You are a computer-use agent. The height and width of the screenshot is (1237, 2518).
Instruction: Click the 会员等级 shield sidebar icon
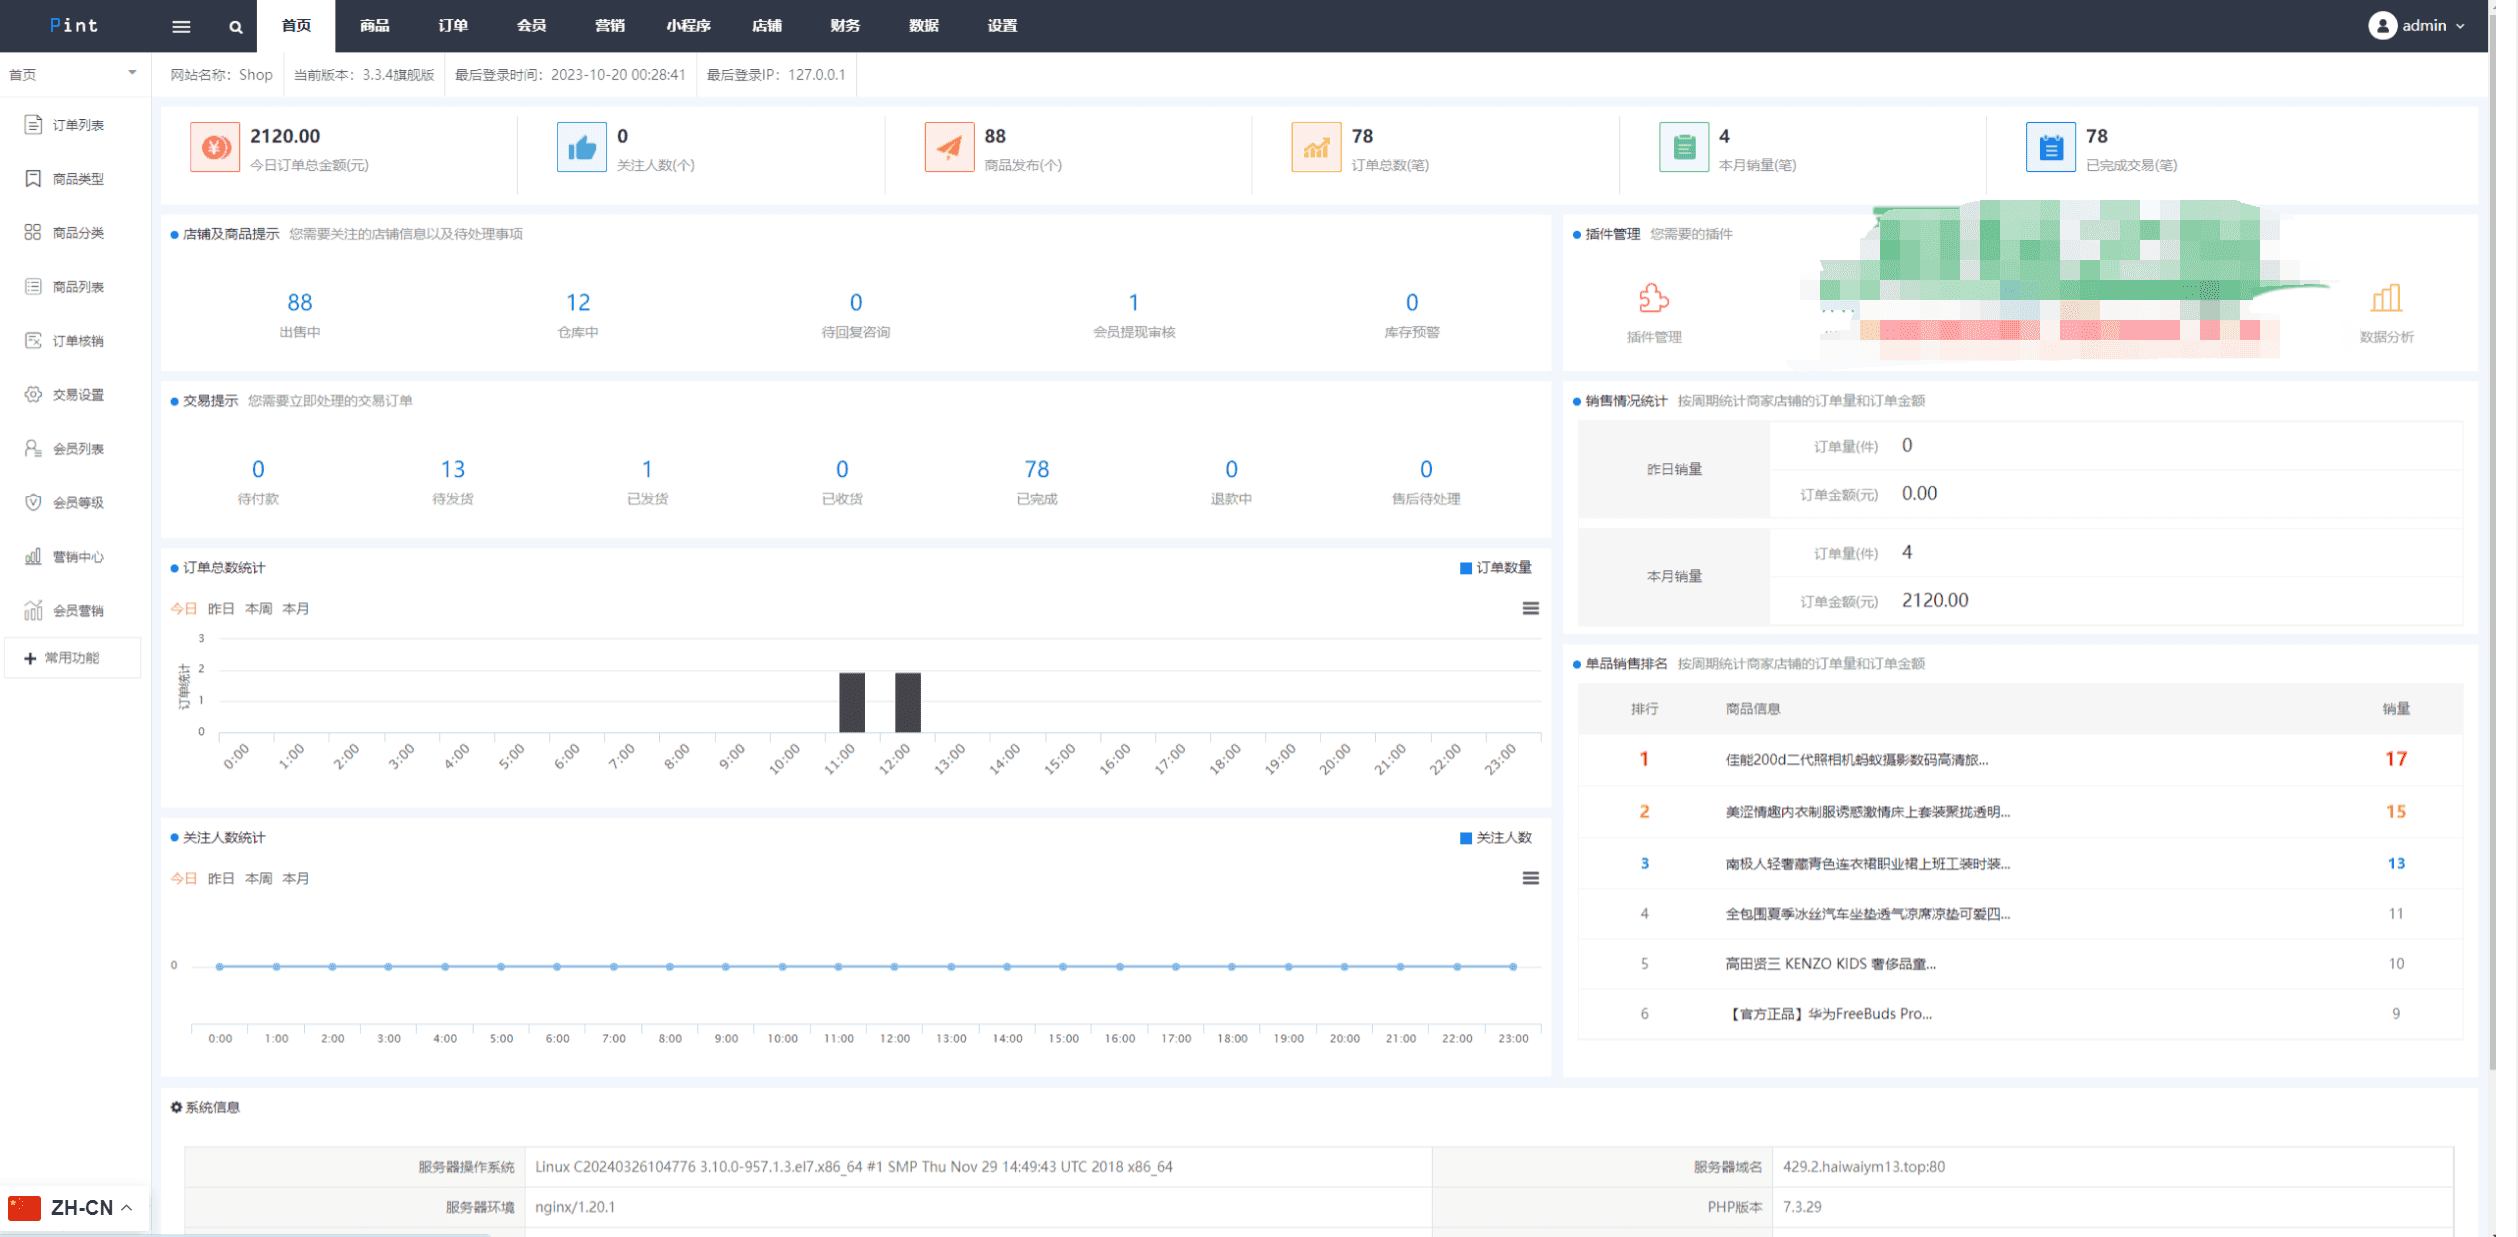33,503
